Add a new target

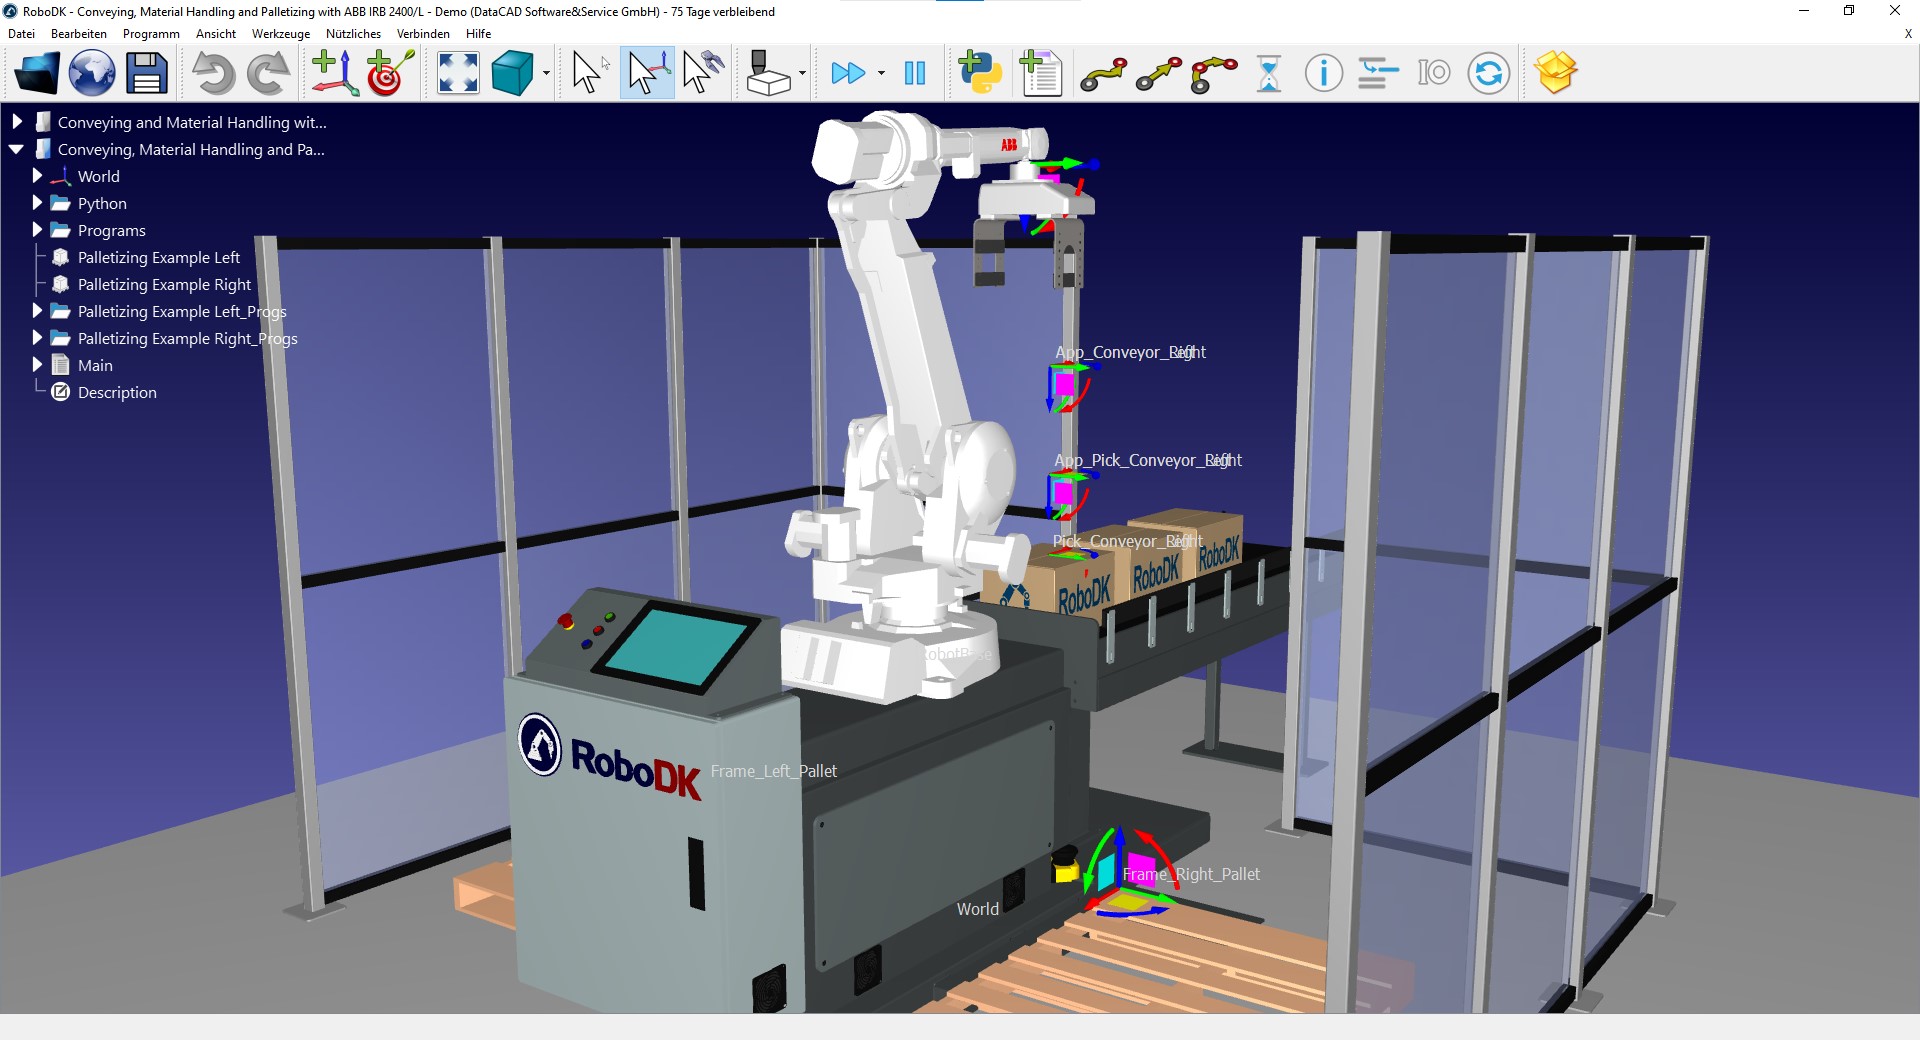tap(391, 73)
